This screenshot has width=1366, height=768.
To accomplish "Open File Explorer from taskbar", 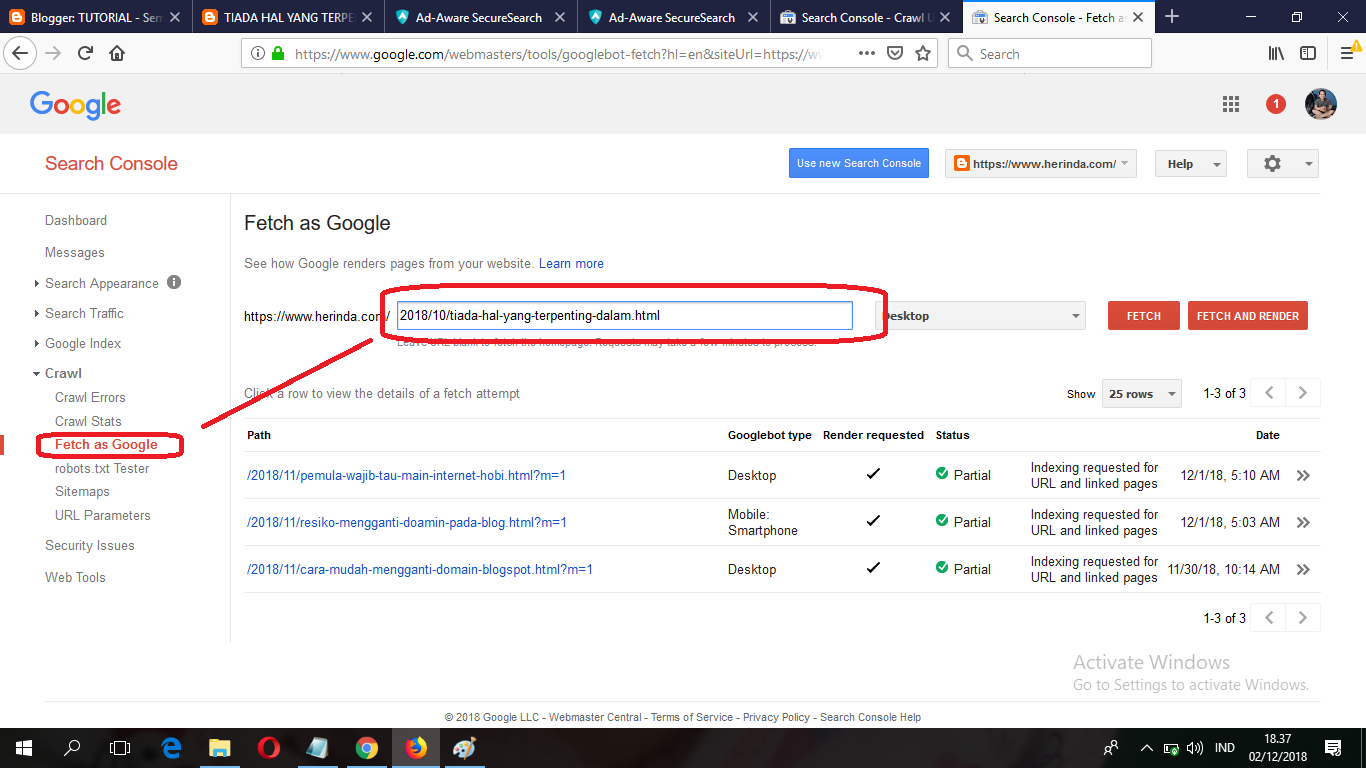I will coord(219,748).
